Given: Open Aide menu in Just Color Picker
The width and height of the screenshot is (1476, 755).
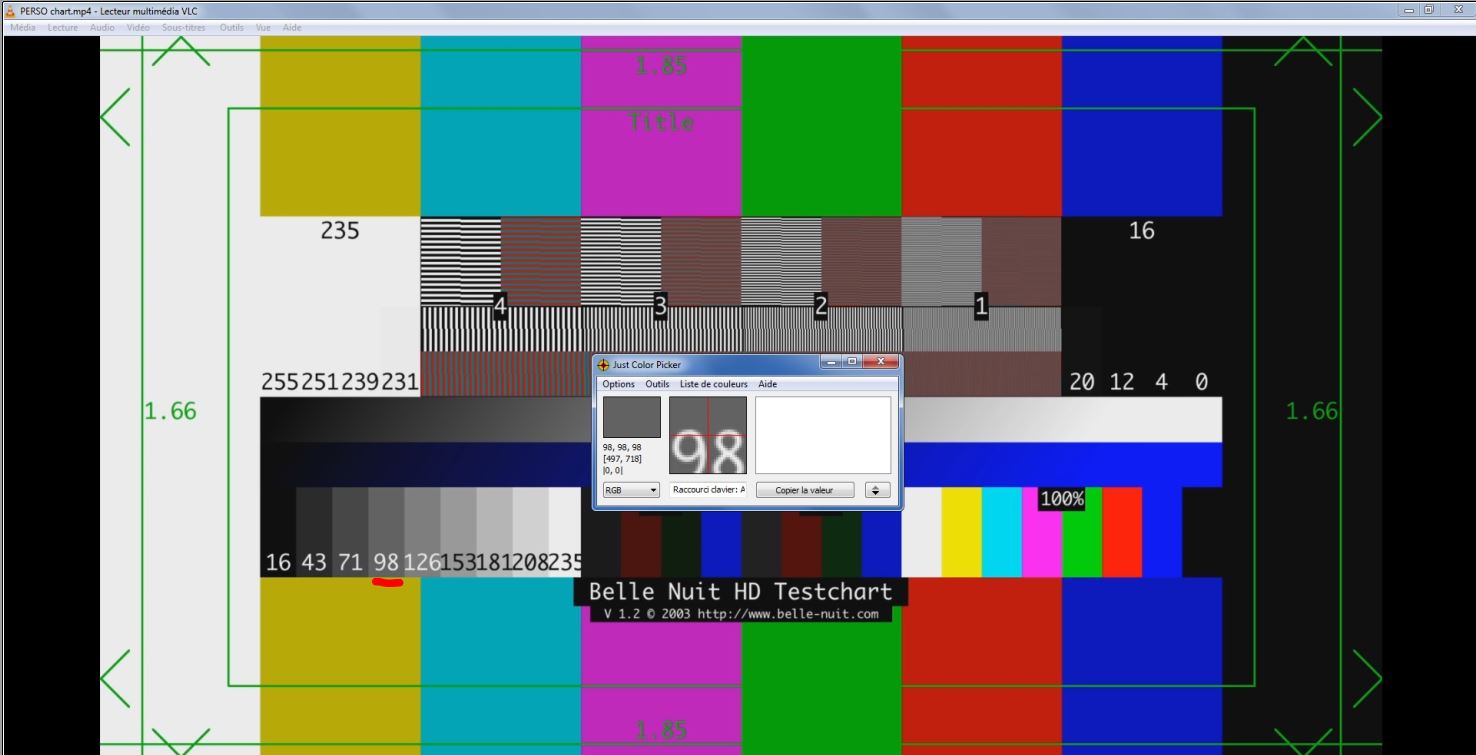Looking at the screenshot, I should click(768, 384).
